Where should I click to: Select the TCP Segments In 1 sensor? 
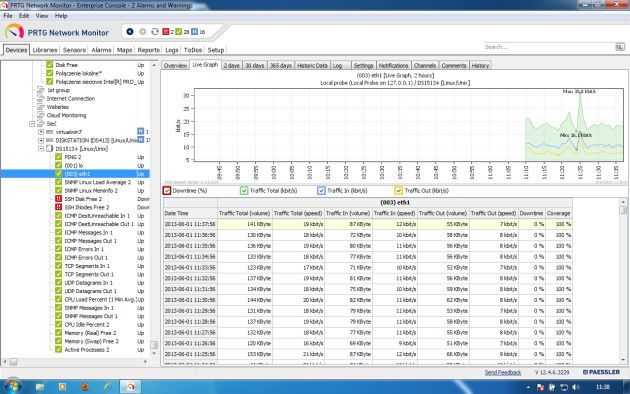pyautogui.click(x=87, y=266)
